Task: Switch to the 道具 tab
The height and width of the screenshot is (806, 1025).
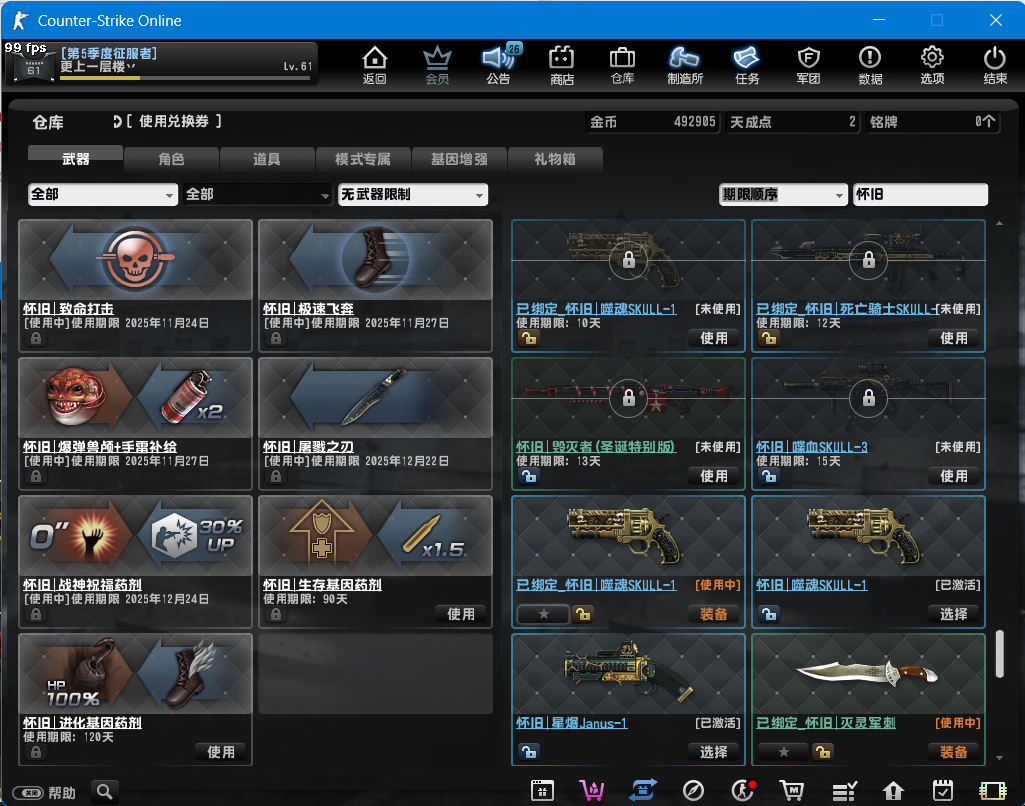Action: pos(267,159)
